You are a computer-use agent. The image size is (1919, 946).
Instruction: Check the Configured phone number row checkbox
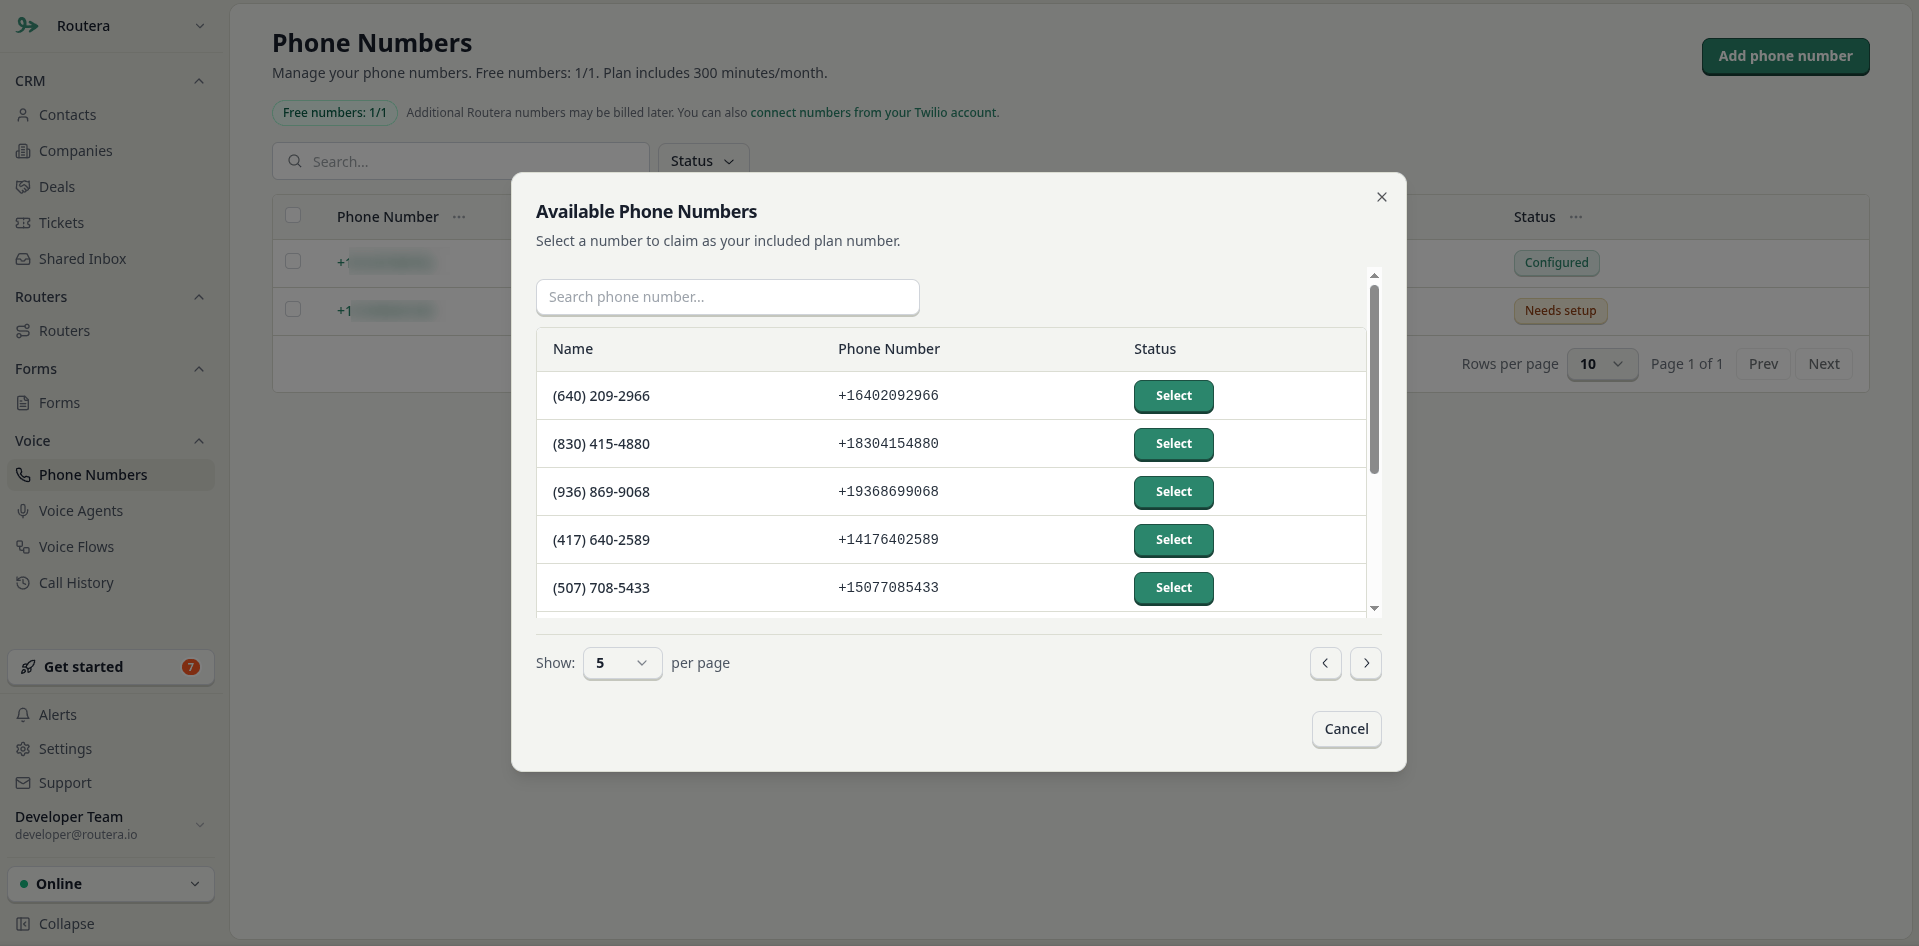click(293, 261)
